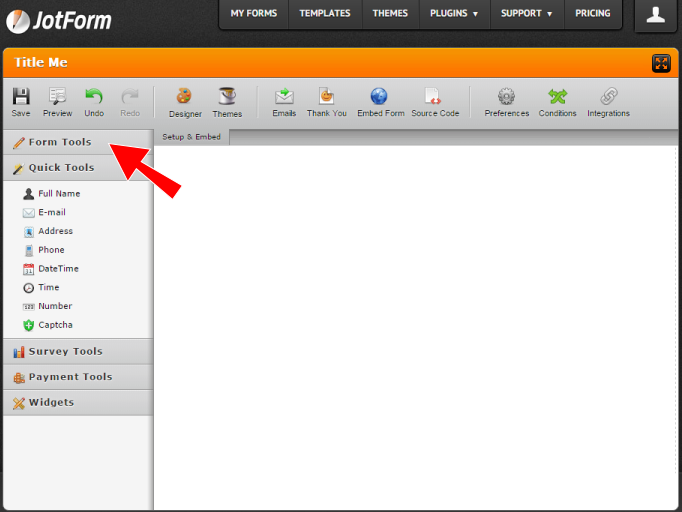This screenshot has width=682, height=512.
Task: Open Themes in top navigation
Action: tap(390, 13)
